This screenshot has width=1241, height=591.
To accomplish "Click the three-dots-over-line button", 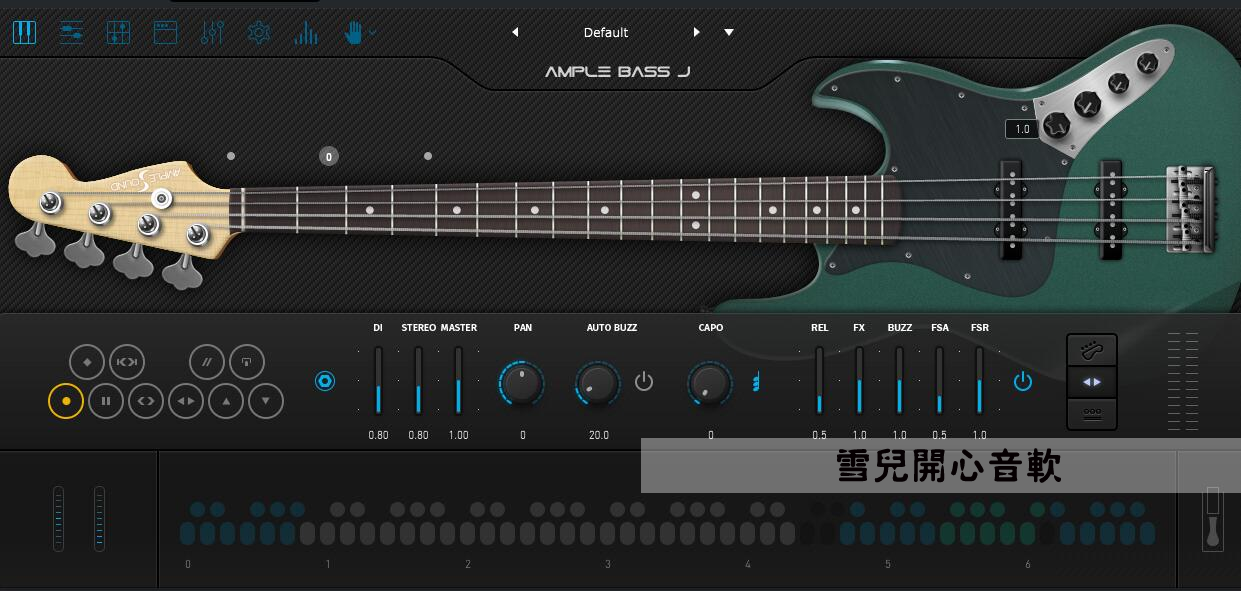I will click(x=1092, y=414).
